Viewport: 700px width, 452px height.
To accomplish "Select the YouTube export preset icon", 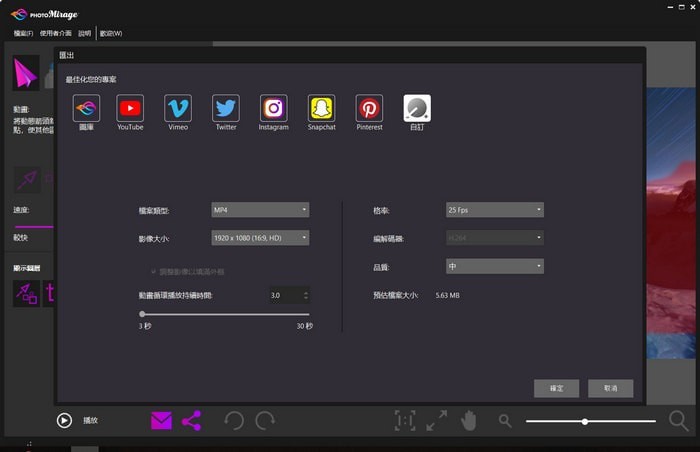I will [x=130, y=108].
